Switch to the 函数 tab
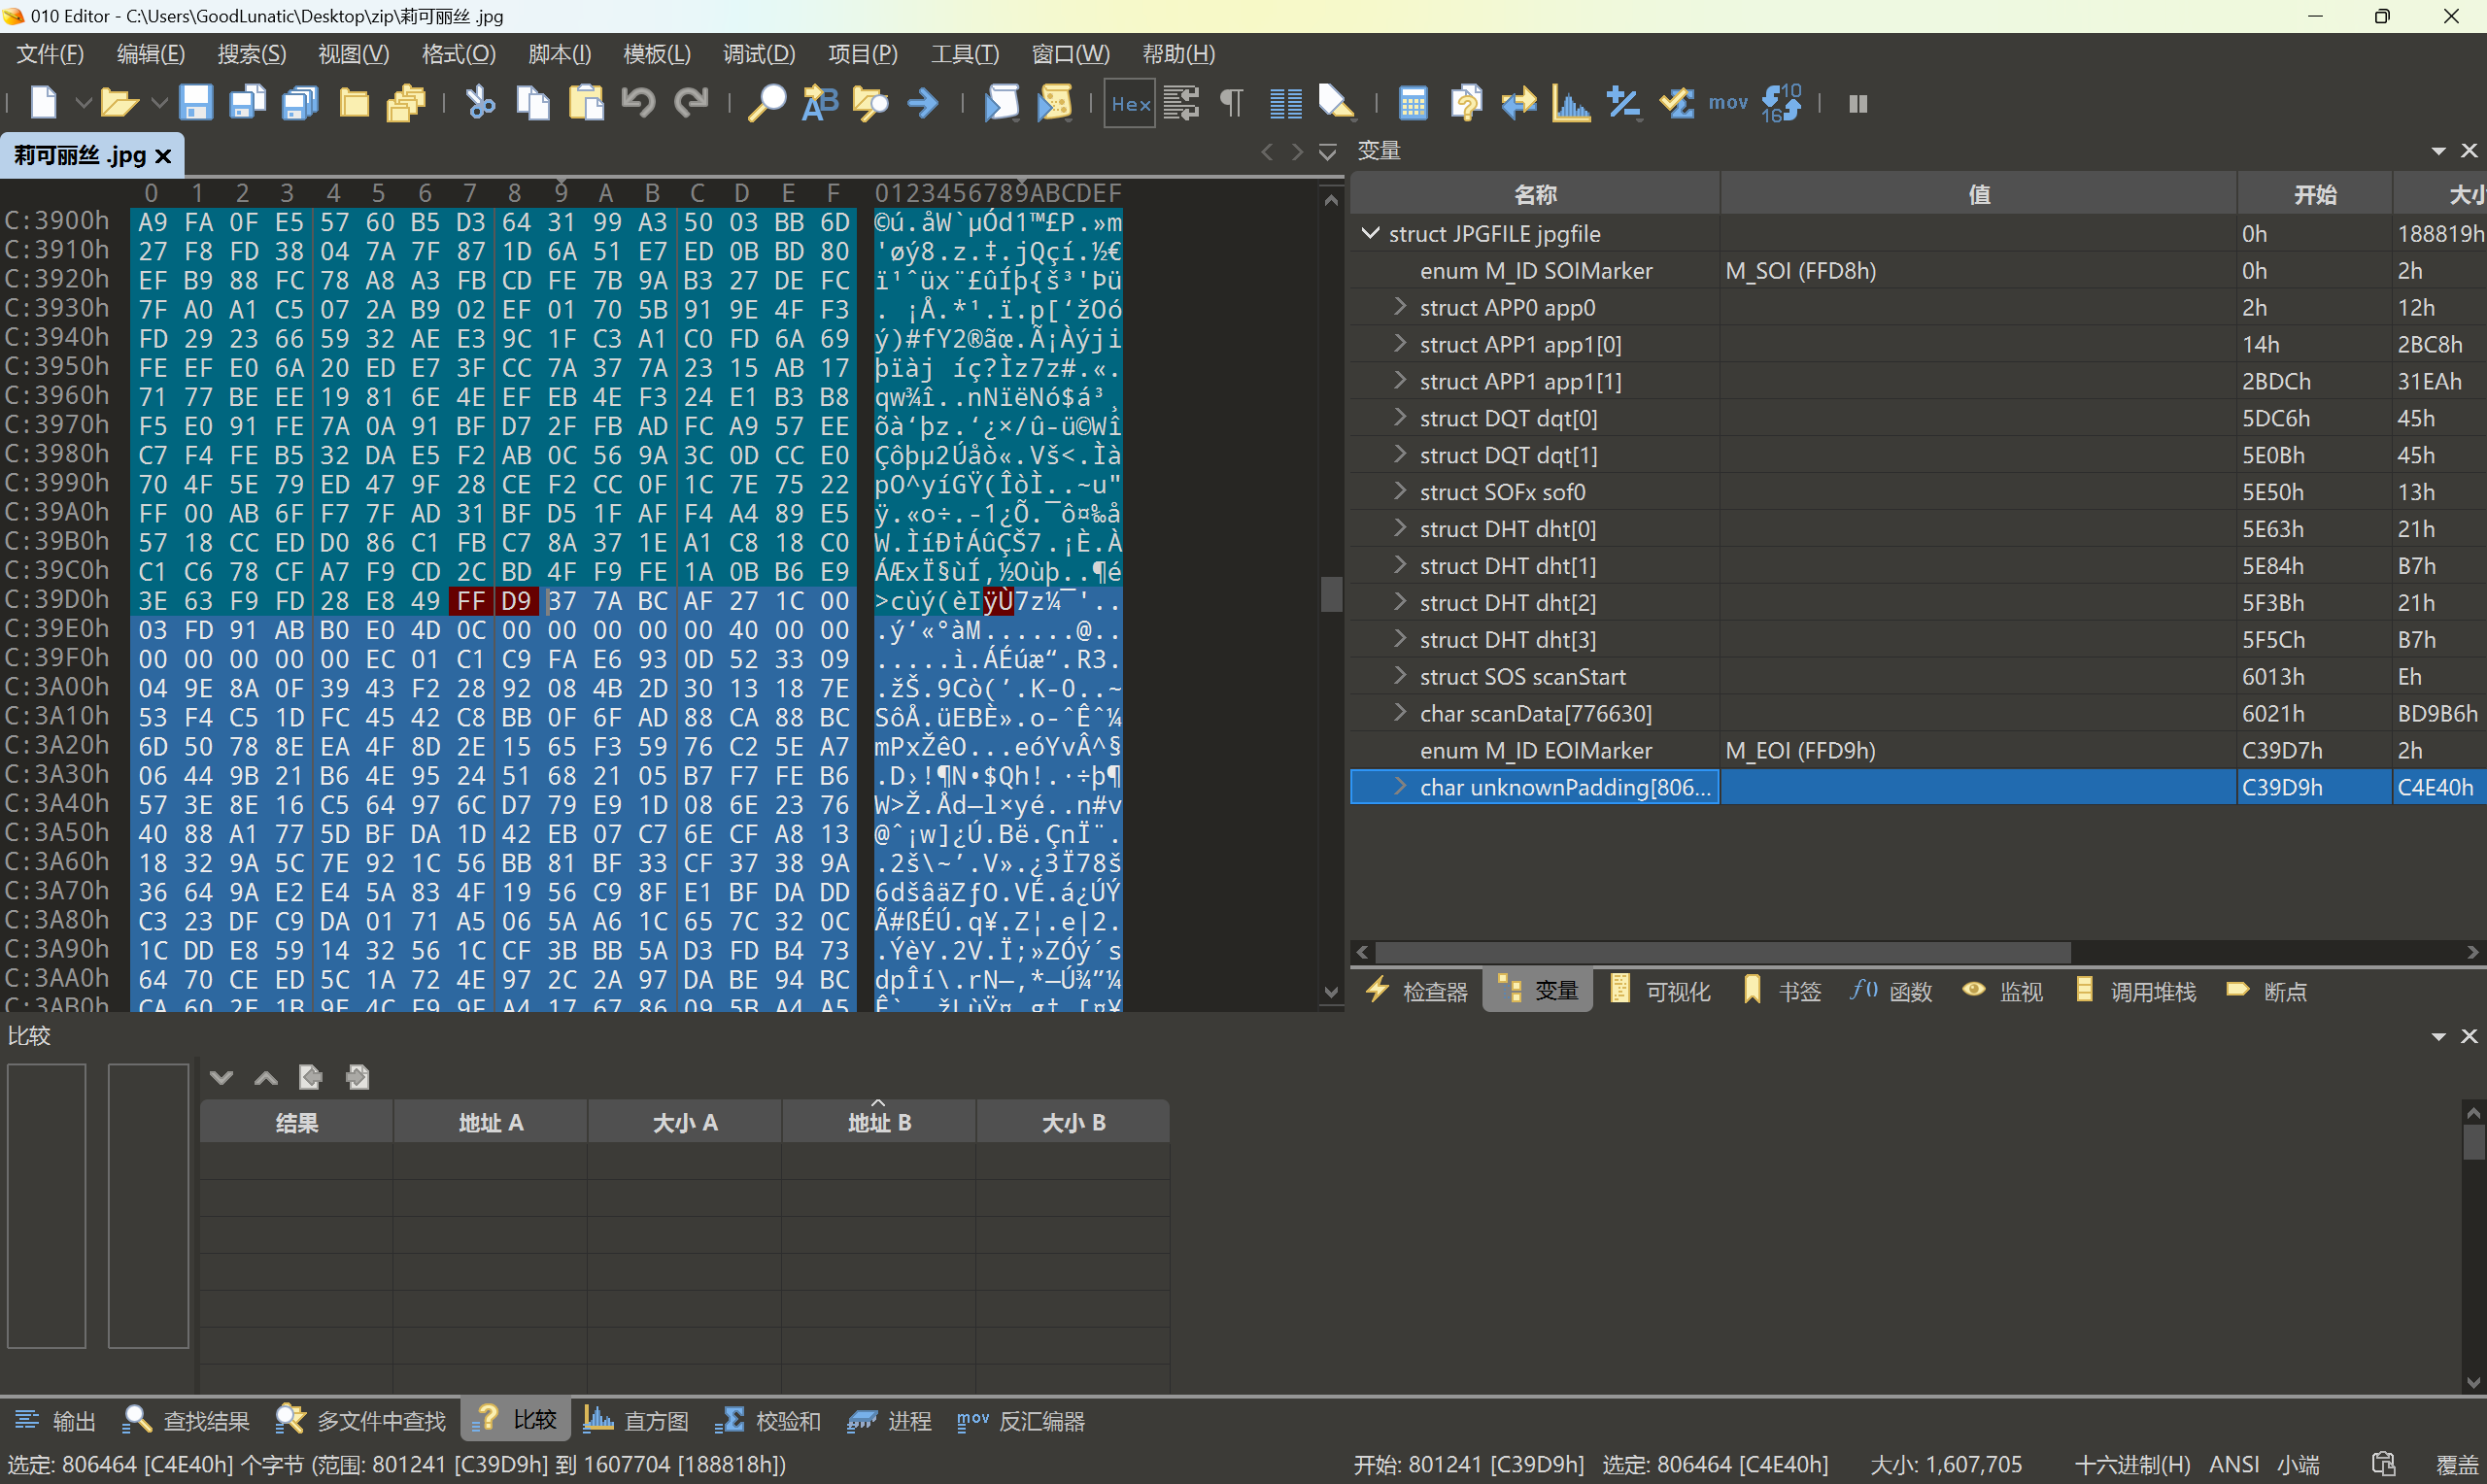Viewport: 2487px width, 1484px height. [x=1891, y=991]
